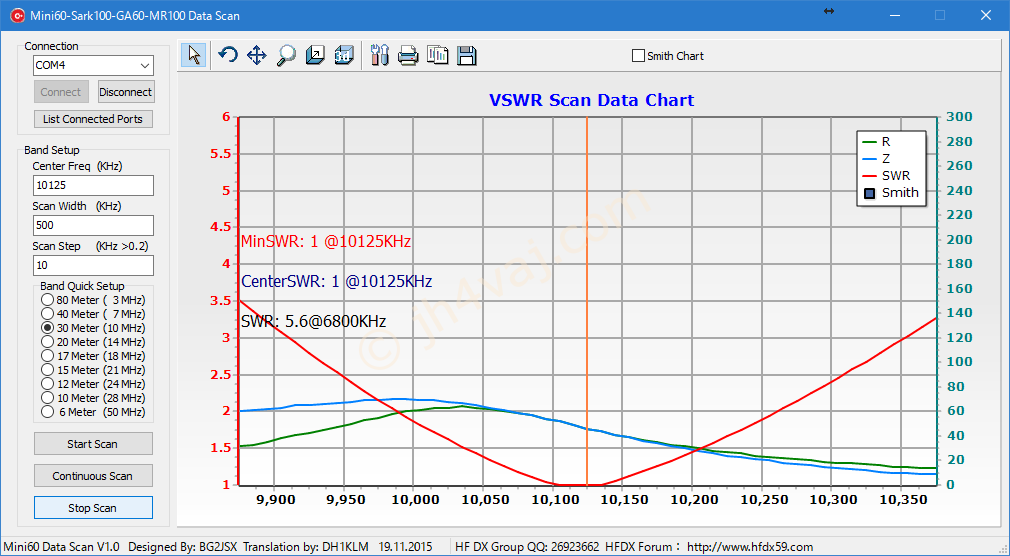
Task: Click the app icon in title bar
Action: click(17, 15)
